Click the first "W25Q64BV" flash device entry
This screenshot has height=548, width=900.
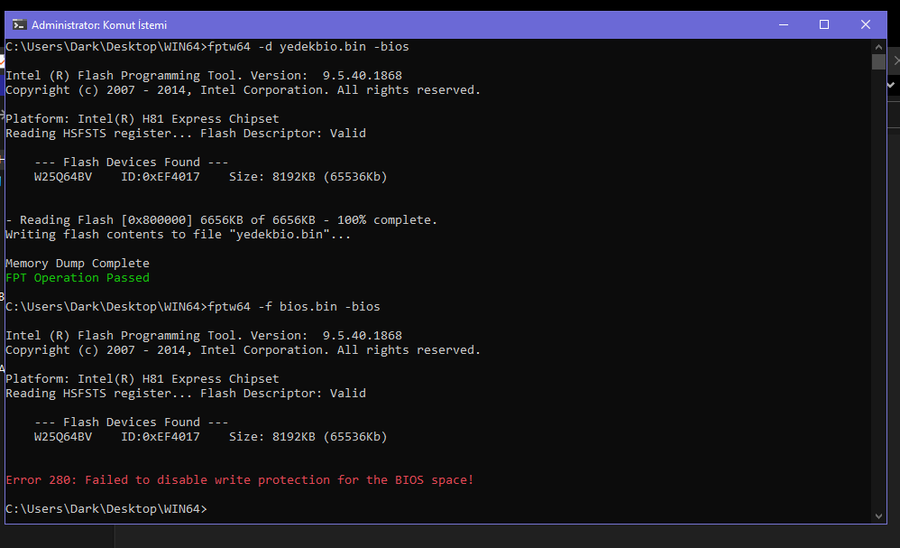tap(63, 177)
